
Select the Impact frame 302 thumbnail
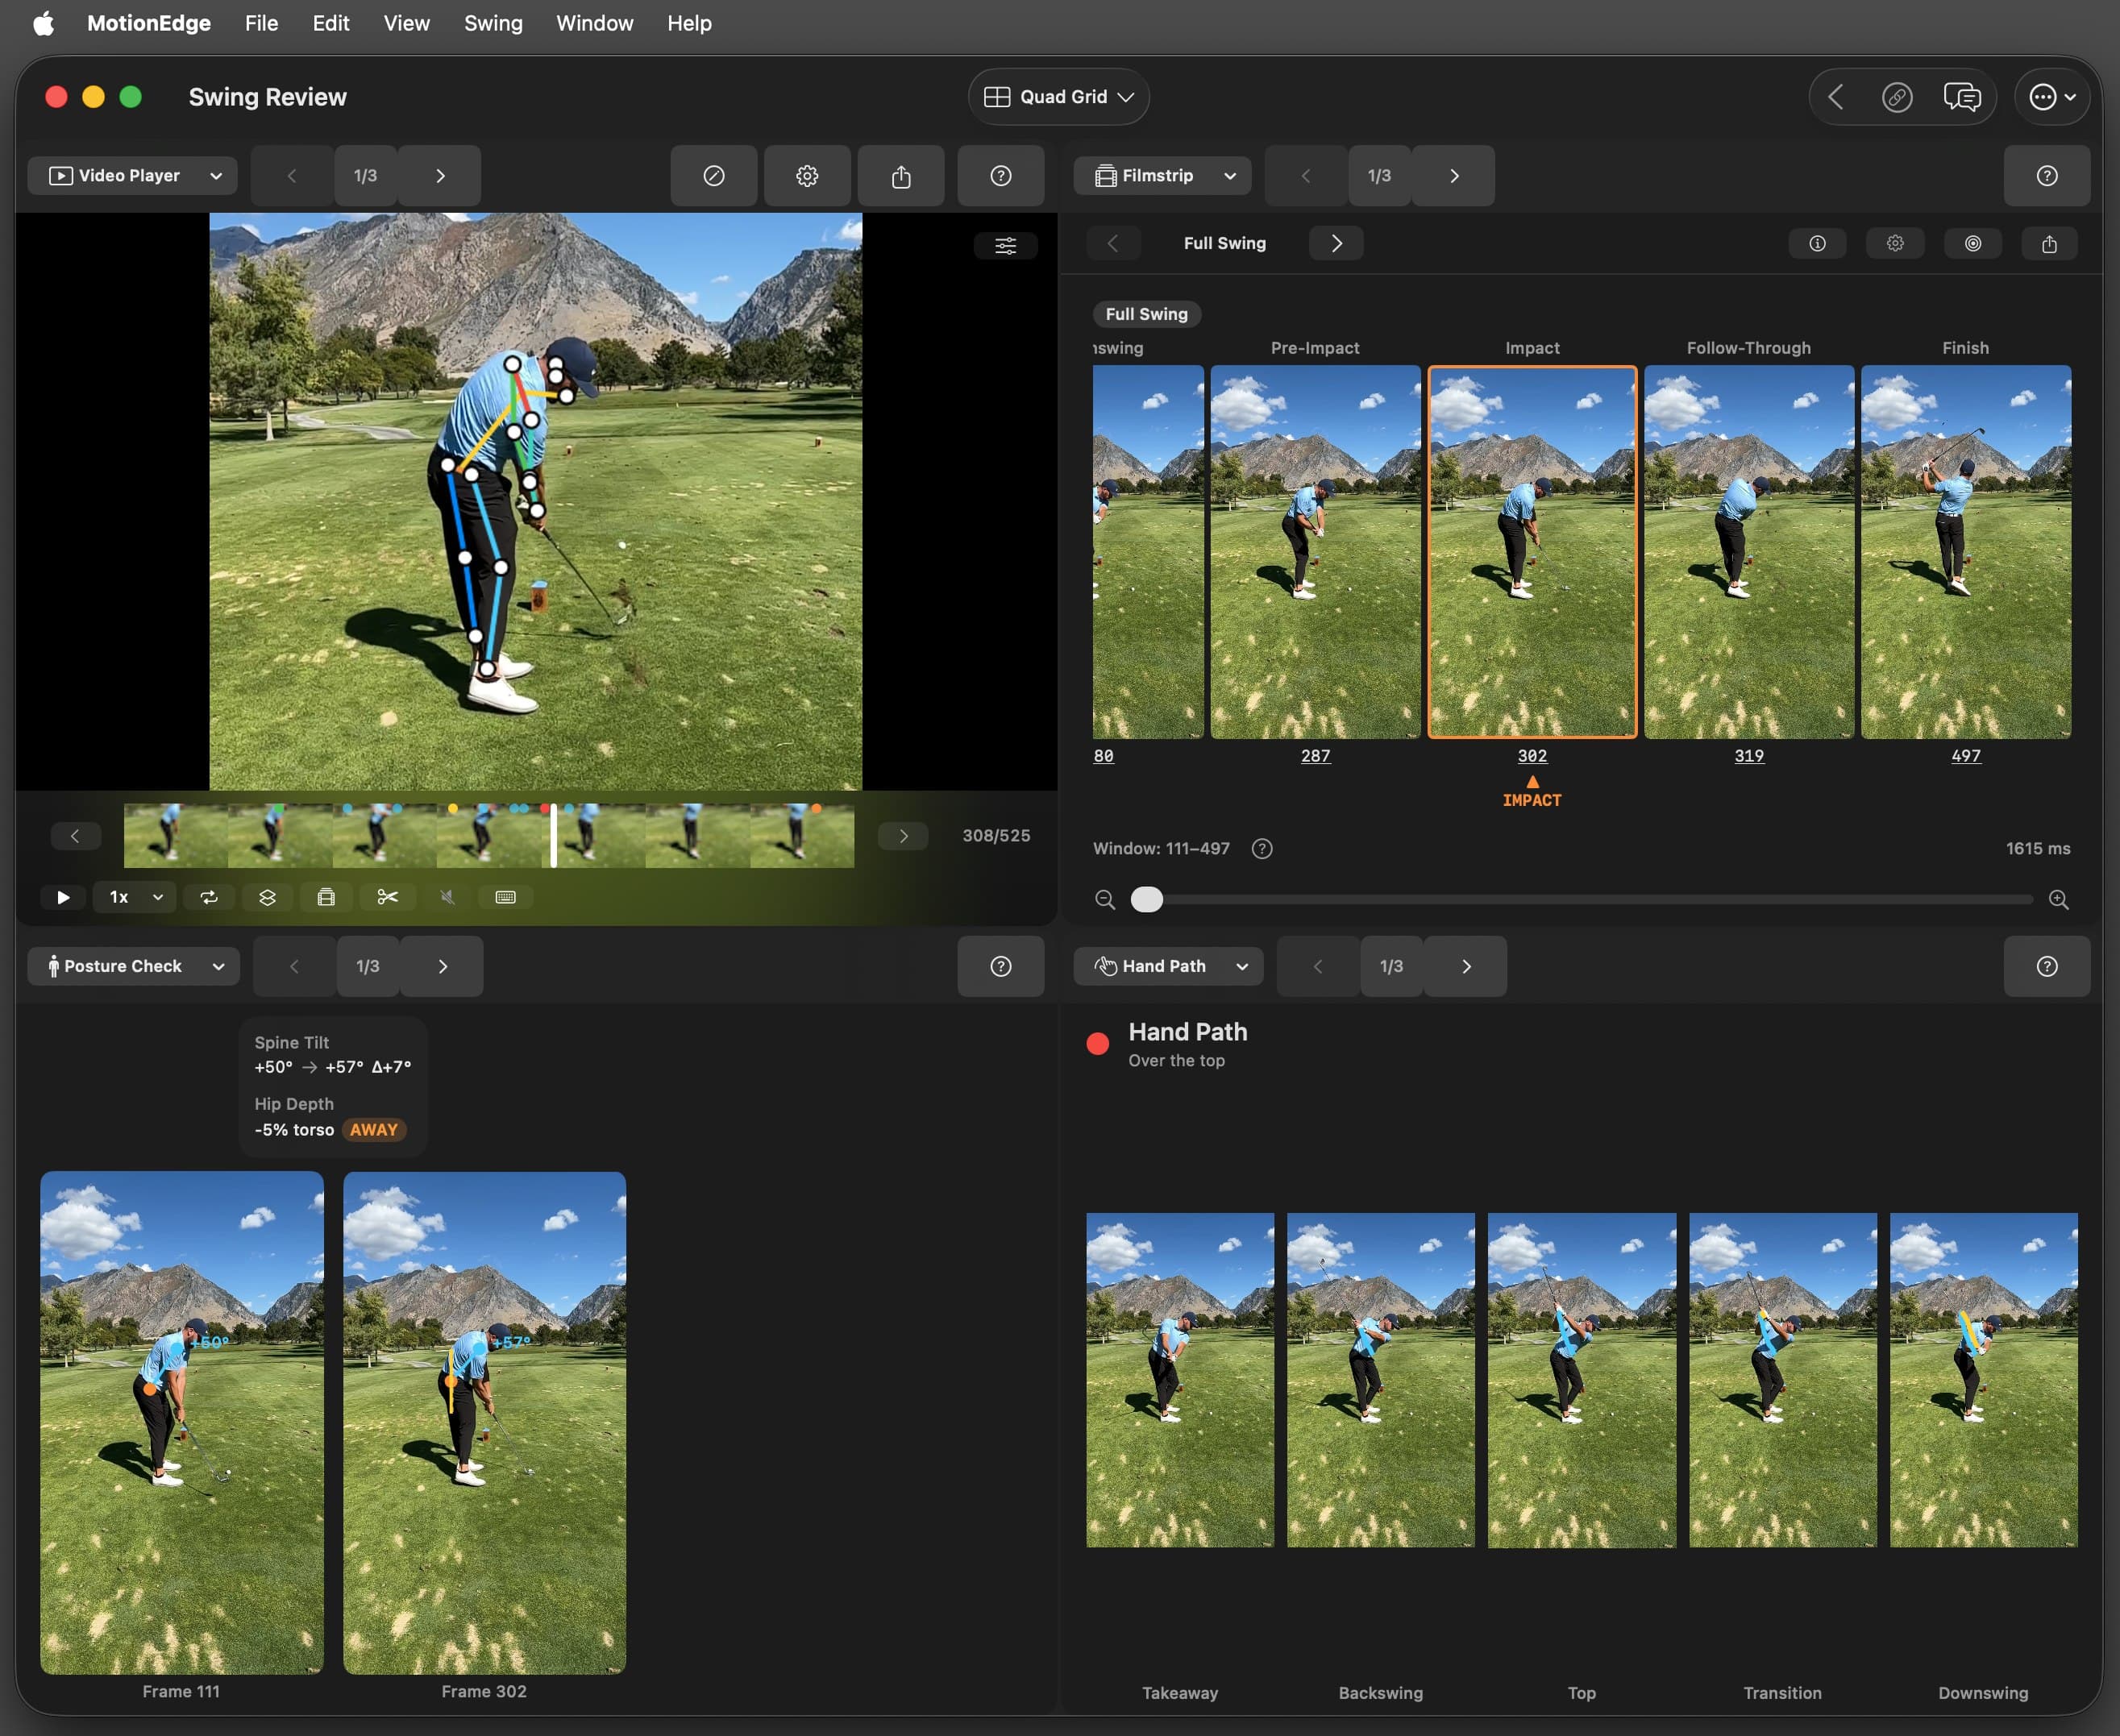click(x=1532, y=552)
